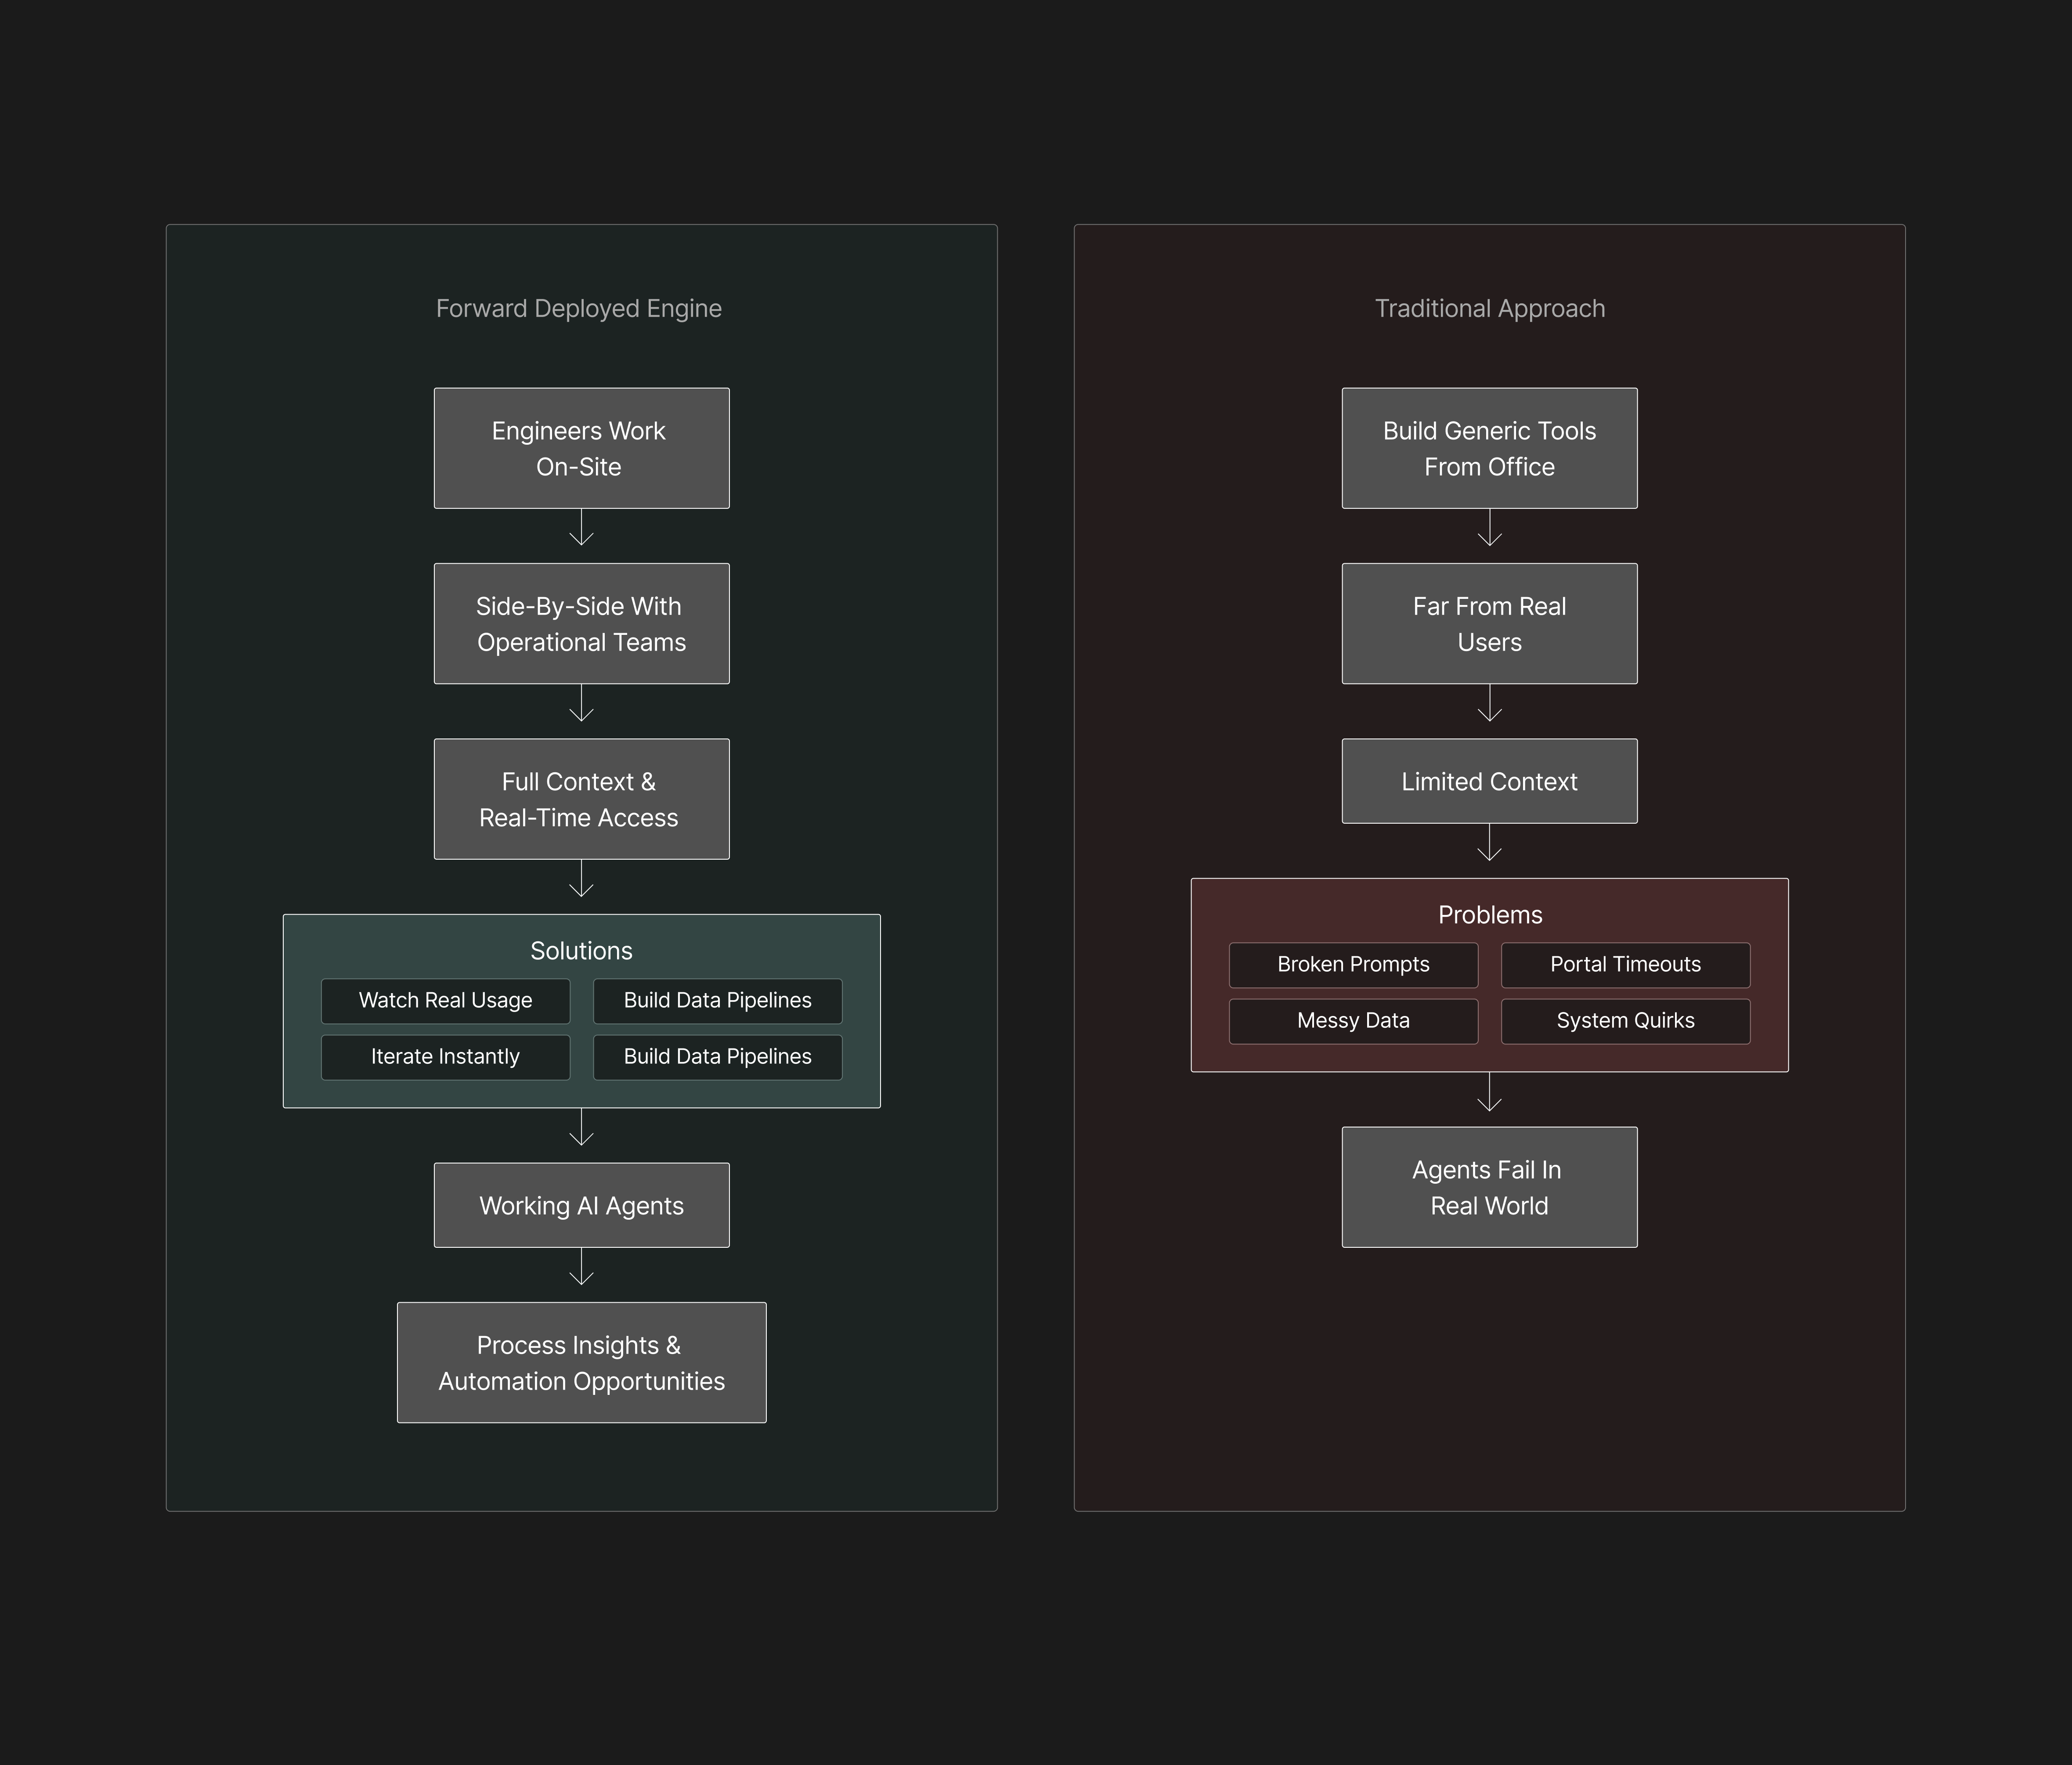Viewport: 2072px width, 1765px height.
Task: Select Build Generic Tools From Office box
Action: pyautogui.click(x=1489, y=448)
